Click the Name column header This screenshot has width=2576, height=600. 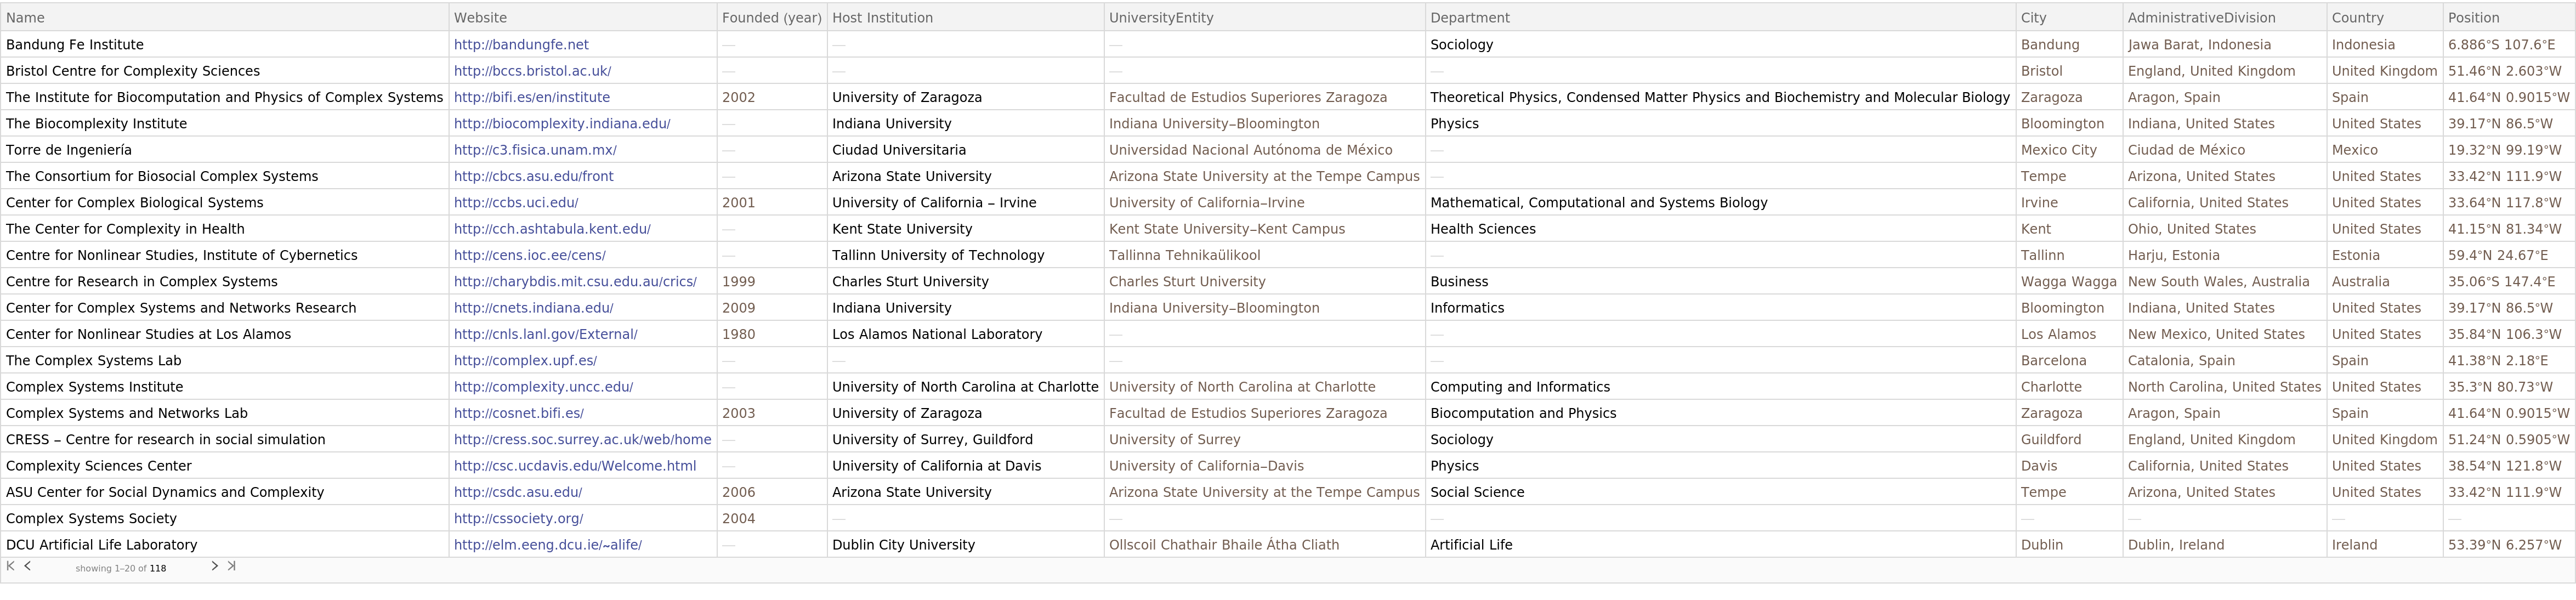[25, 18]
